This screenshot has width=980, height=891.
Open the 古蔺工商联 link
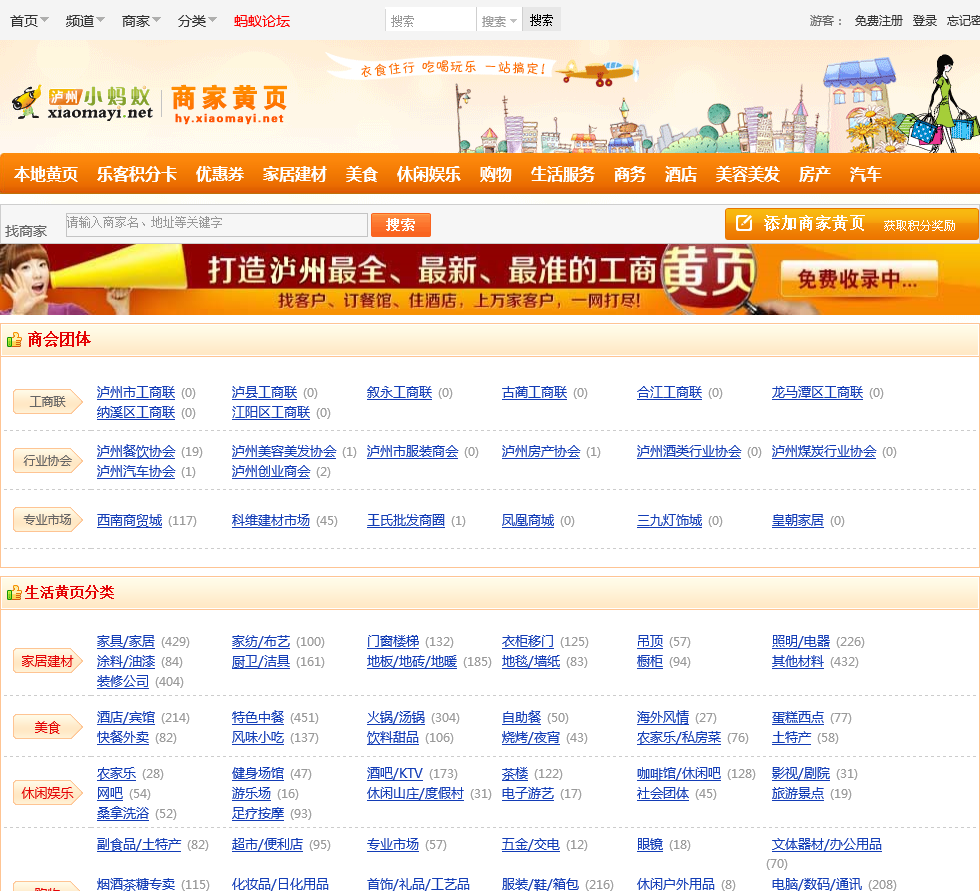coord(534,392)
